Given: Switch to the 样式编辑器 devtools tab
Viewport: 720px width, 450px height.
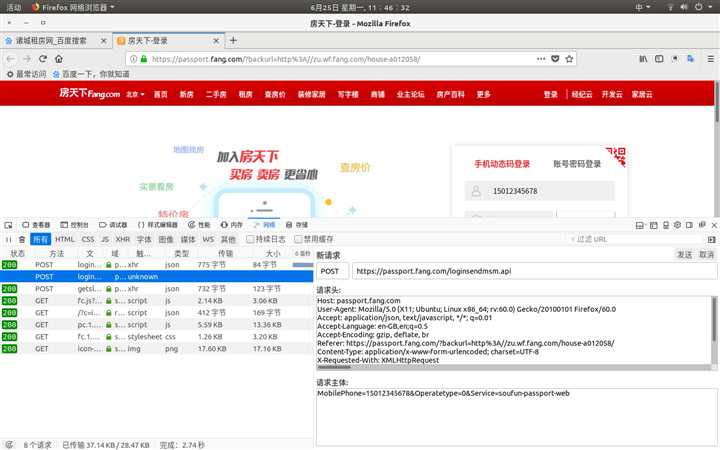Looking at the screenshot, I should tap(158, 225).
